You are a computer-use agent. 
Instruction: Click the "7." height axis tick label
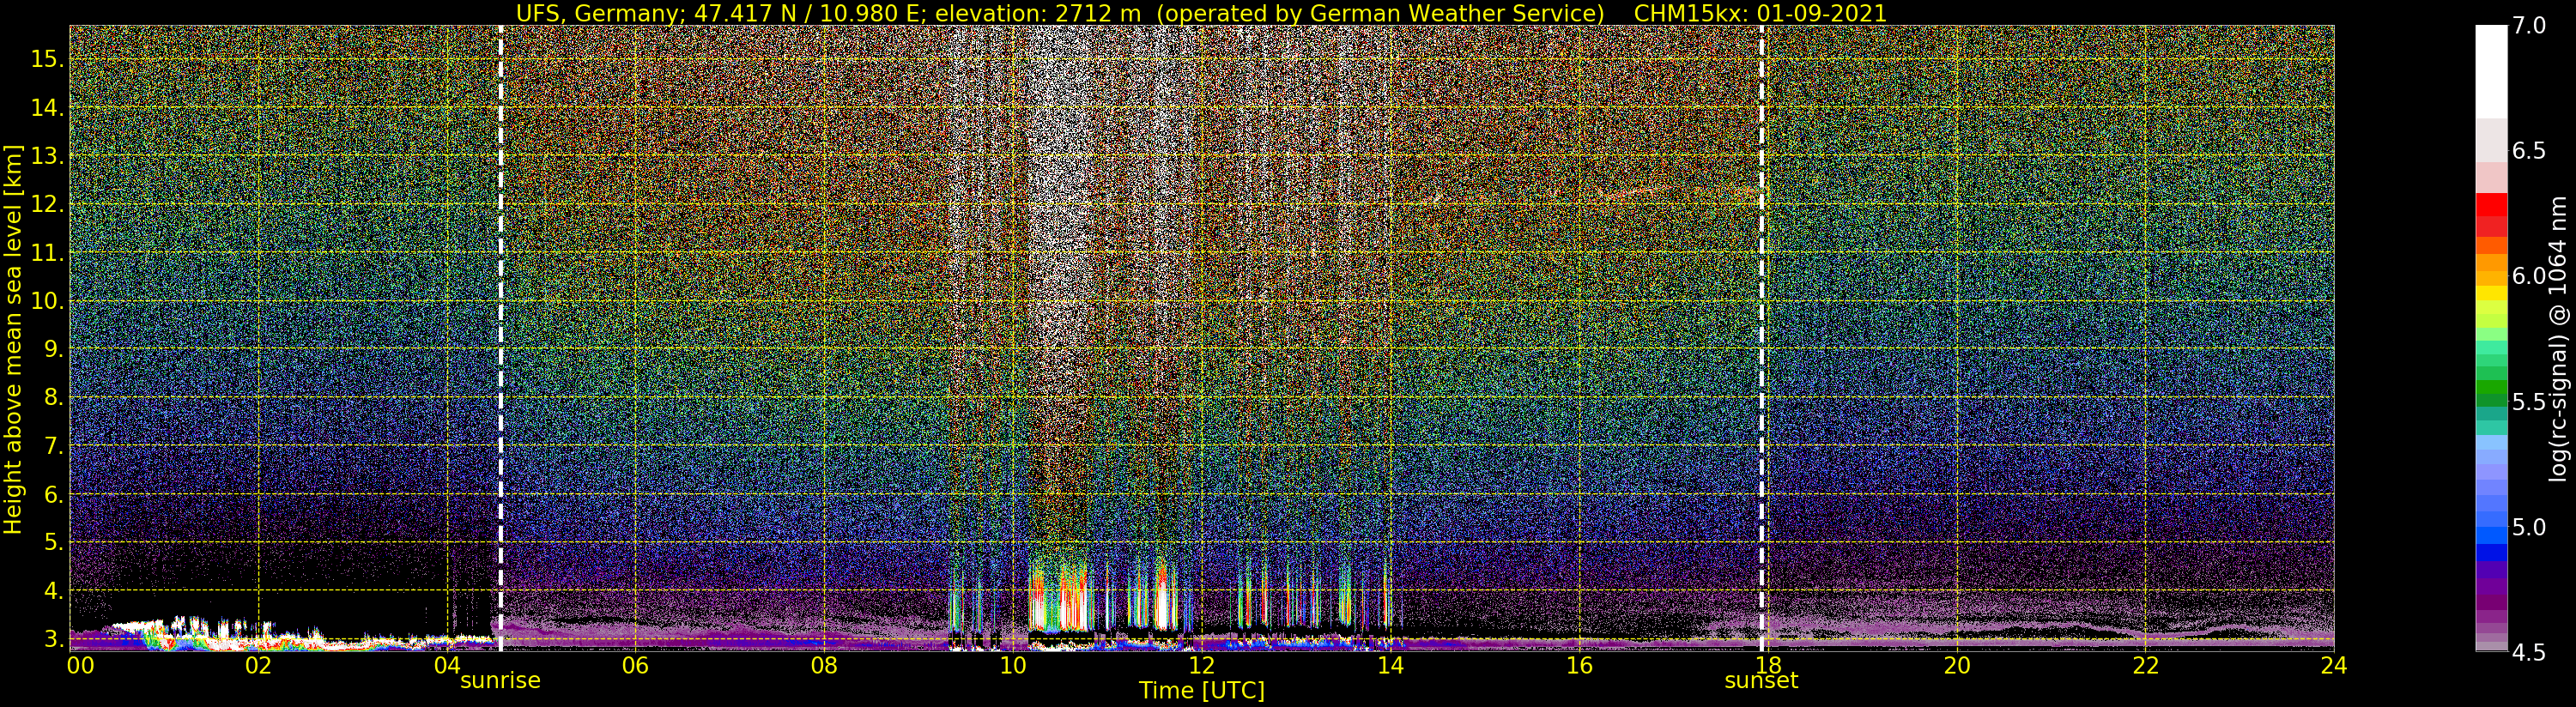[x=53, y=446]
